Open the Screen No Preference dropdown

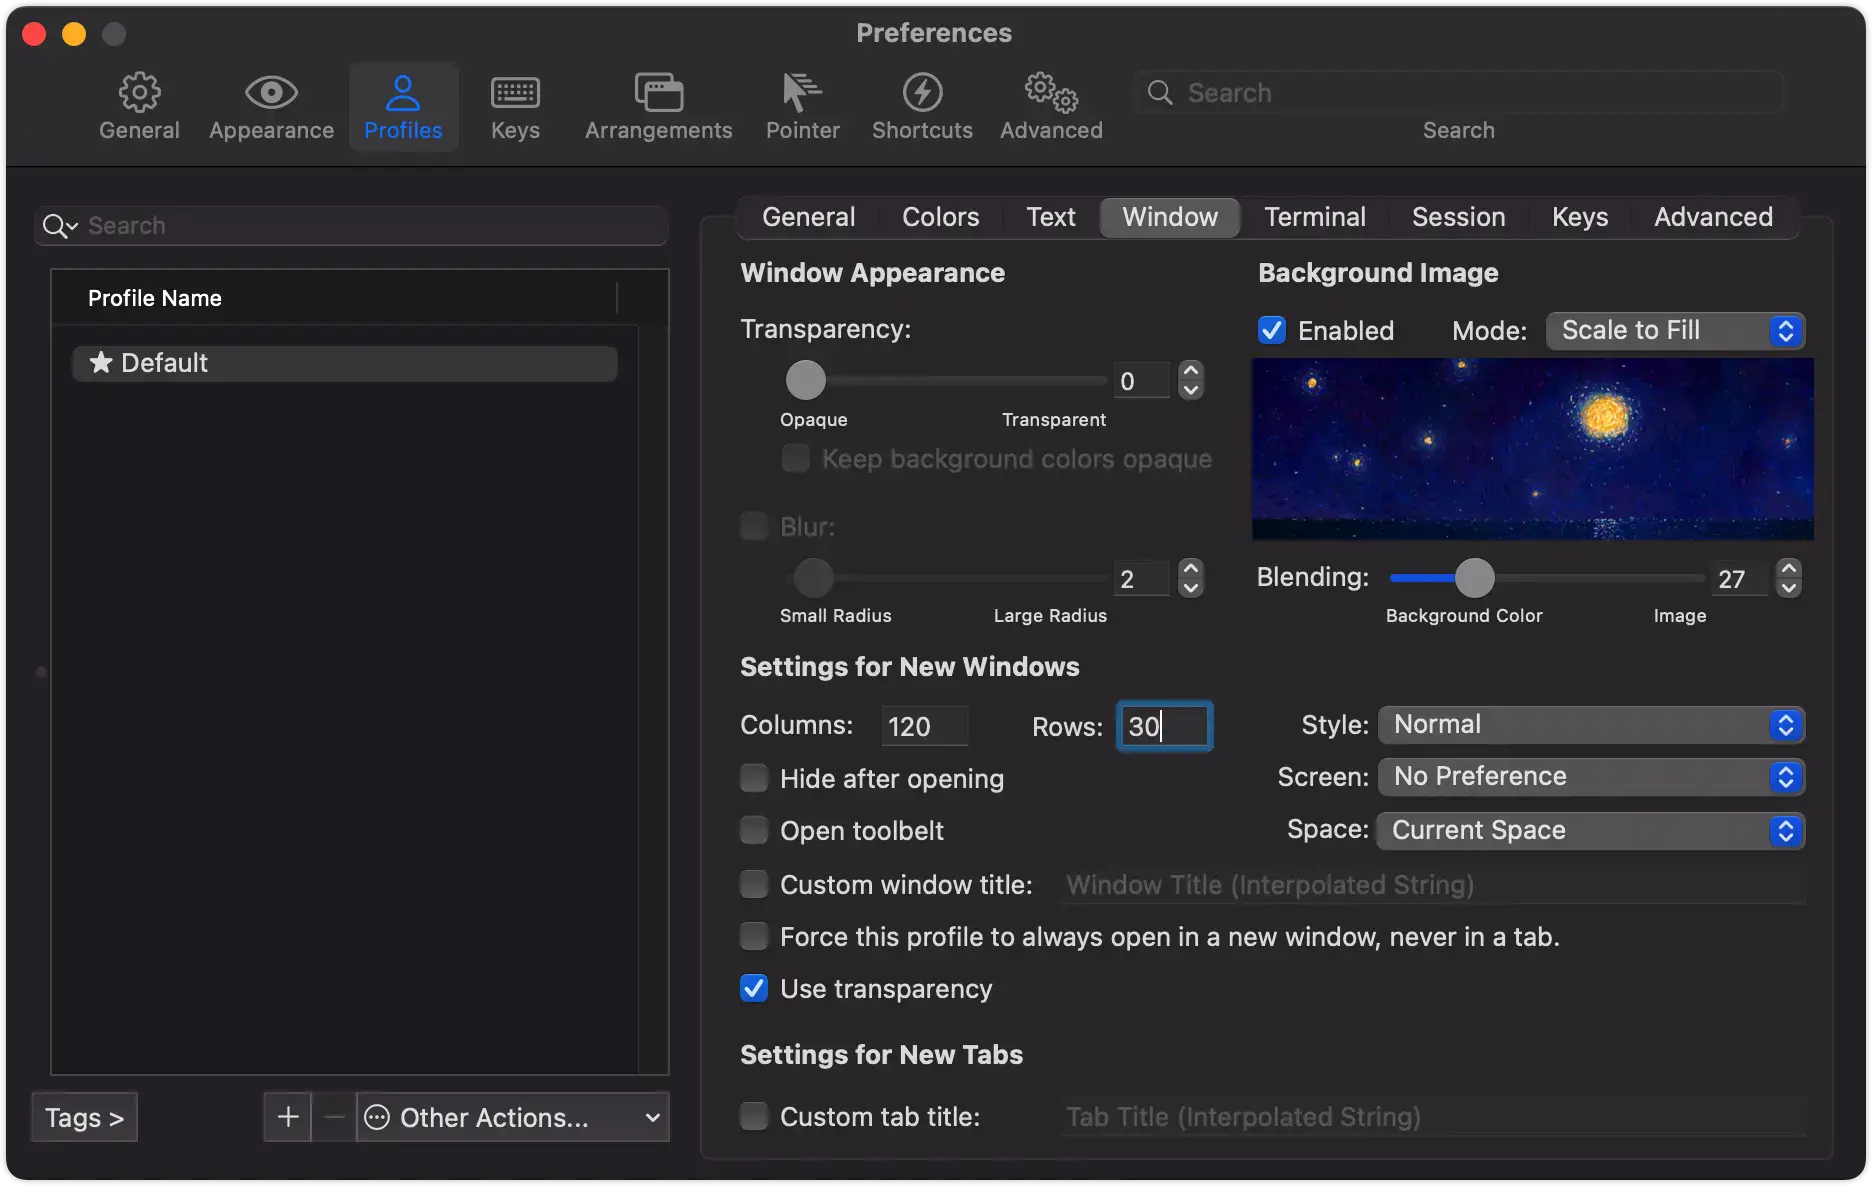[1591, 776]
